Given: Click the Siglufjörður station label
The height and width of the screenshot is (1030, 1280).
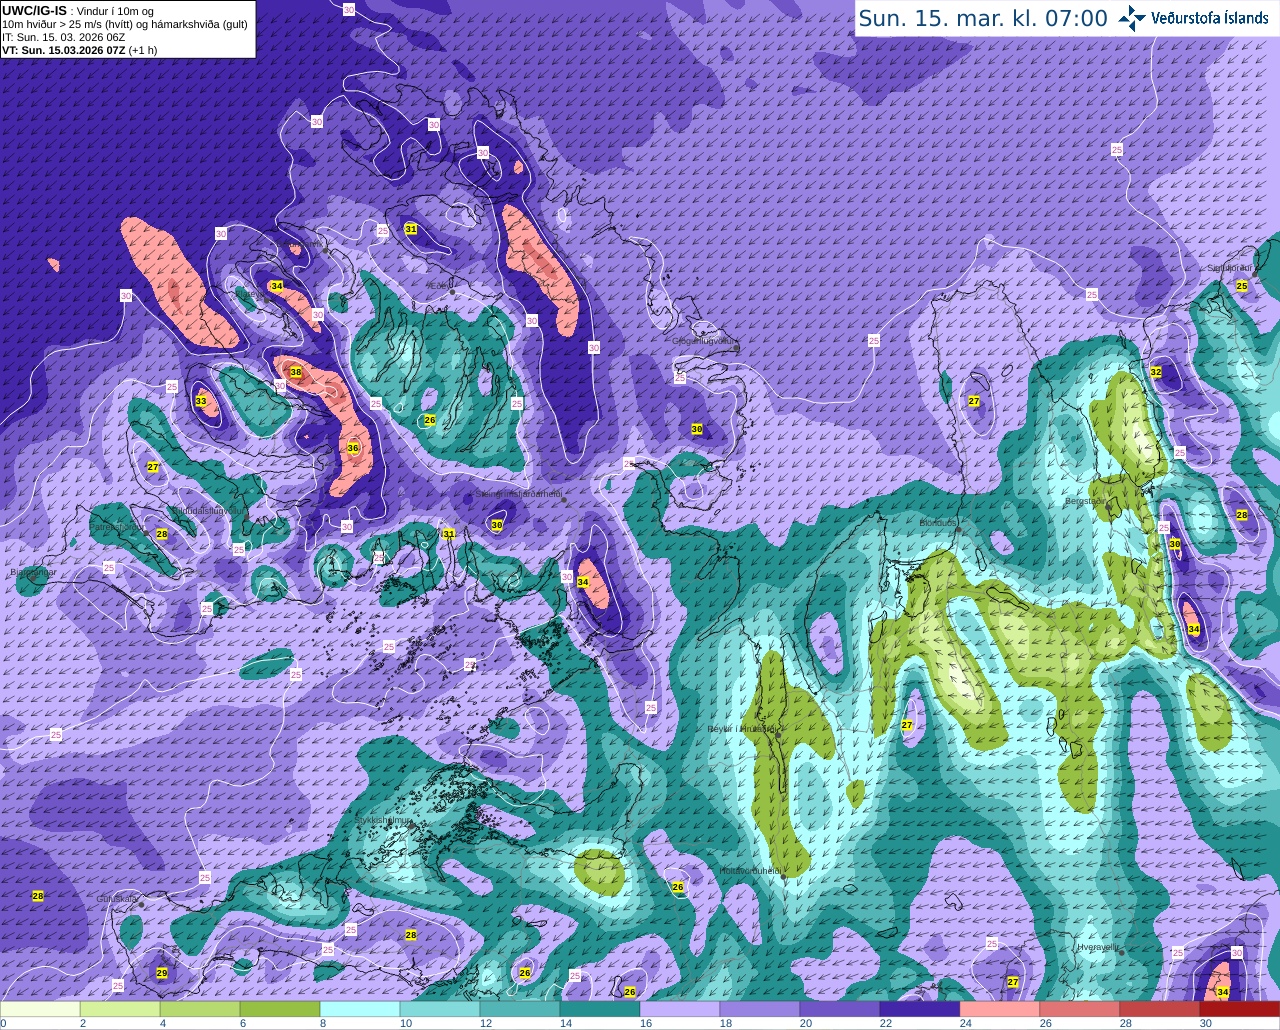Looking at the screenshot, I should tap(1231, 268).
